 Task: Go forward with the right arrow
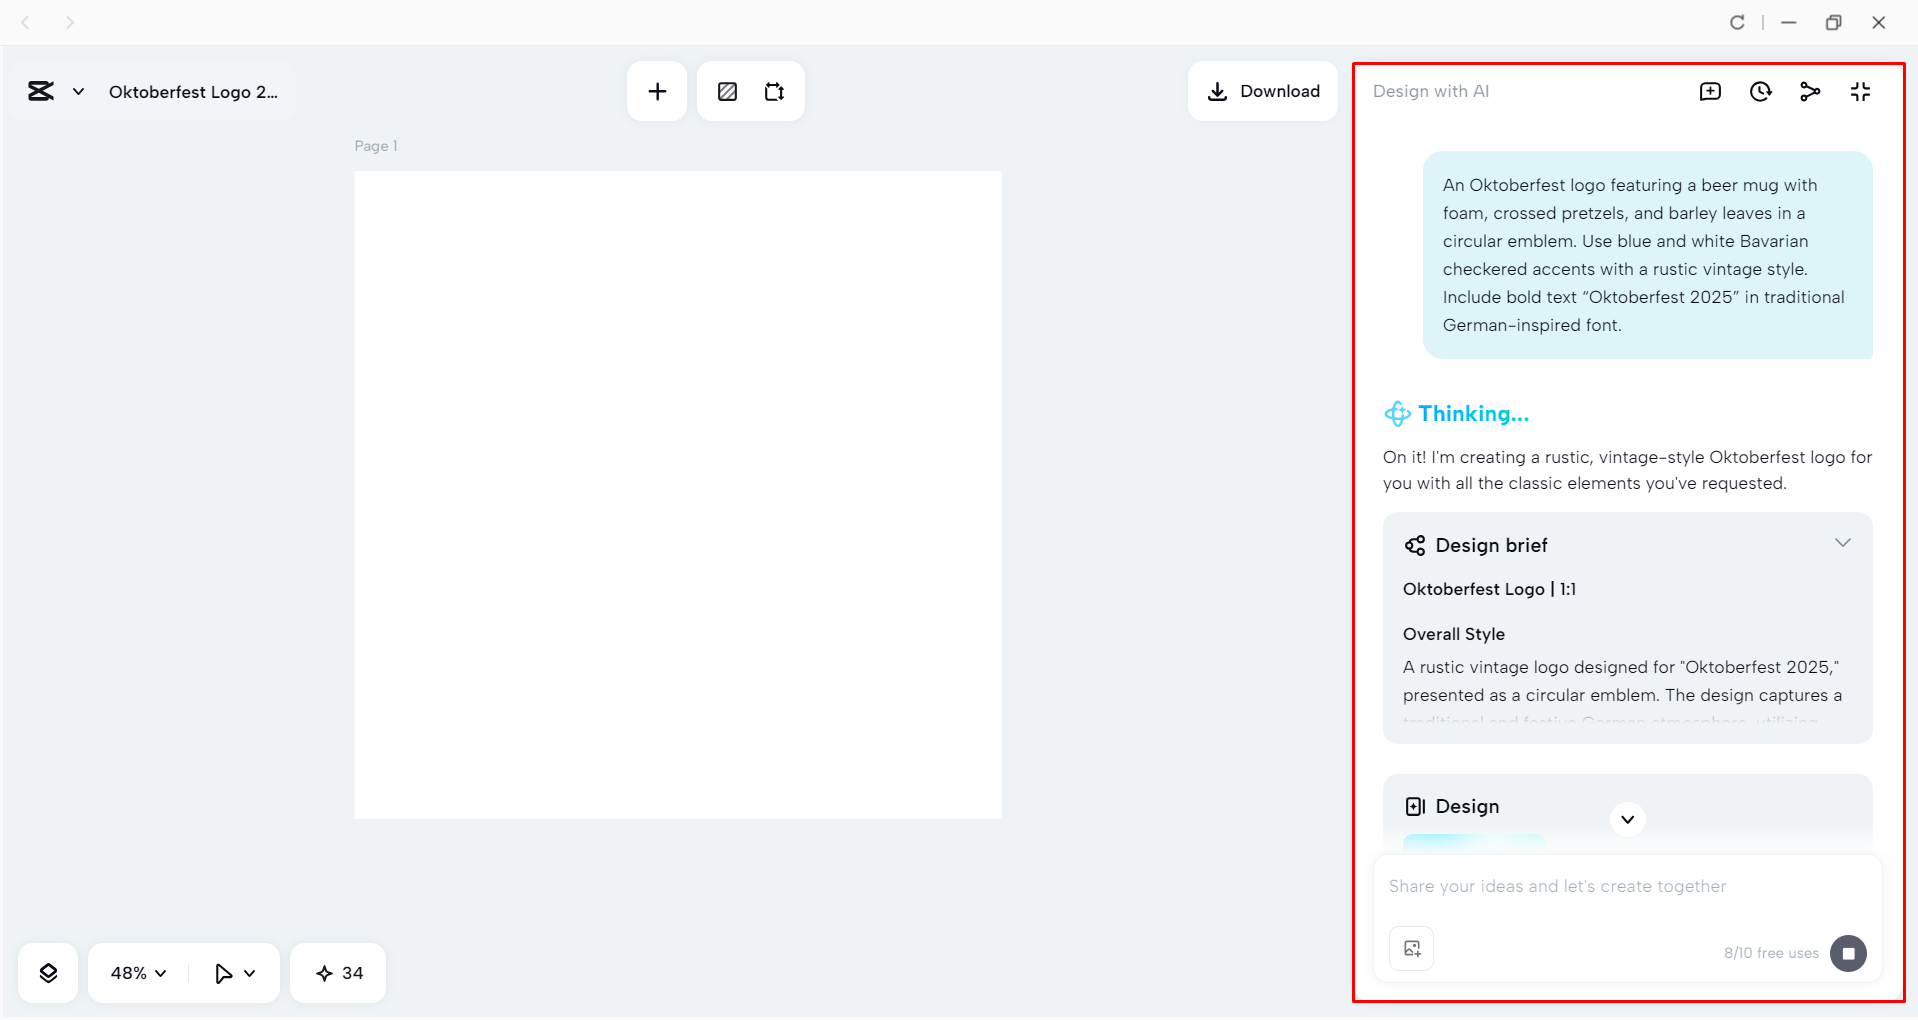tap(69, 22)
